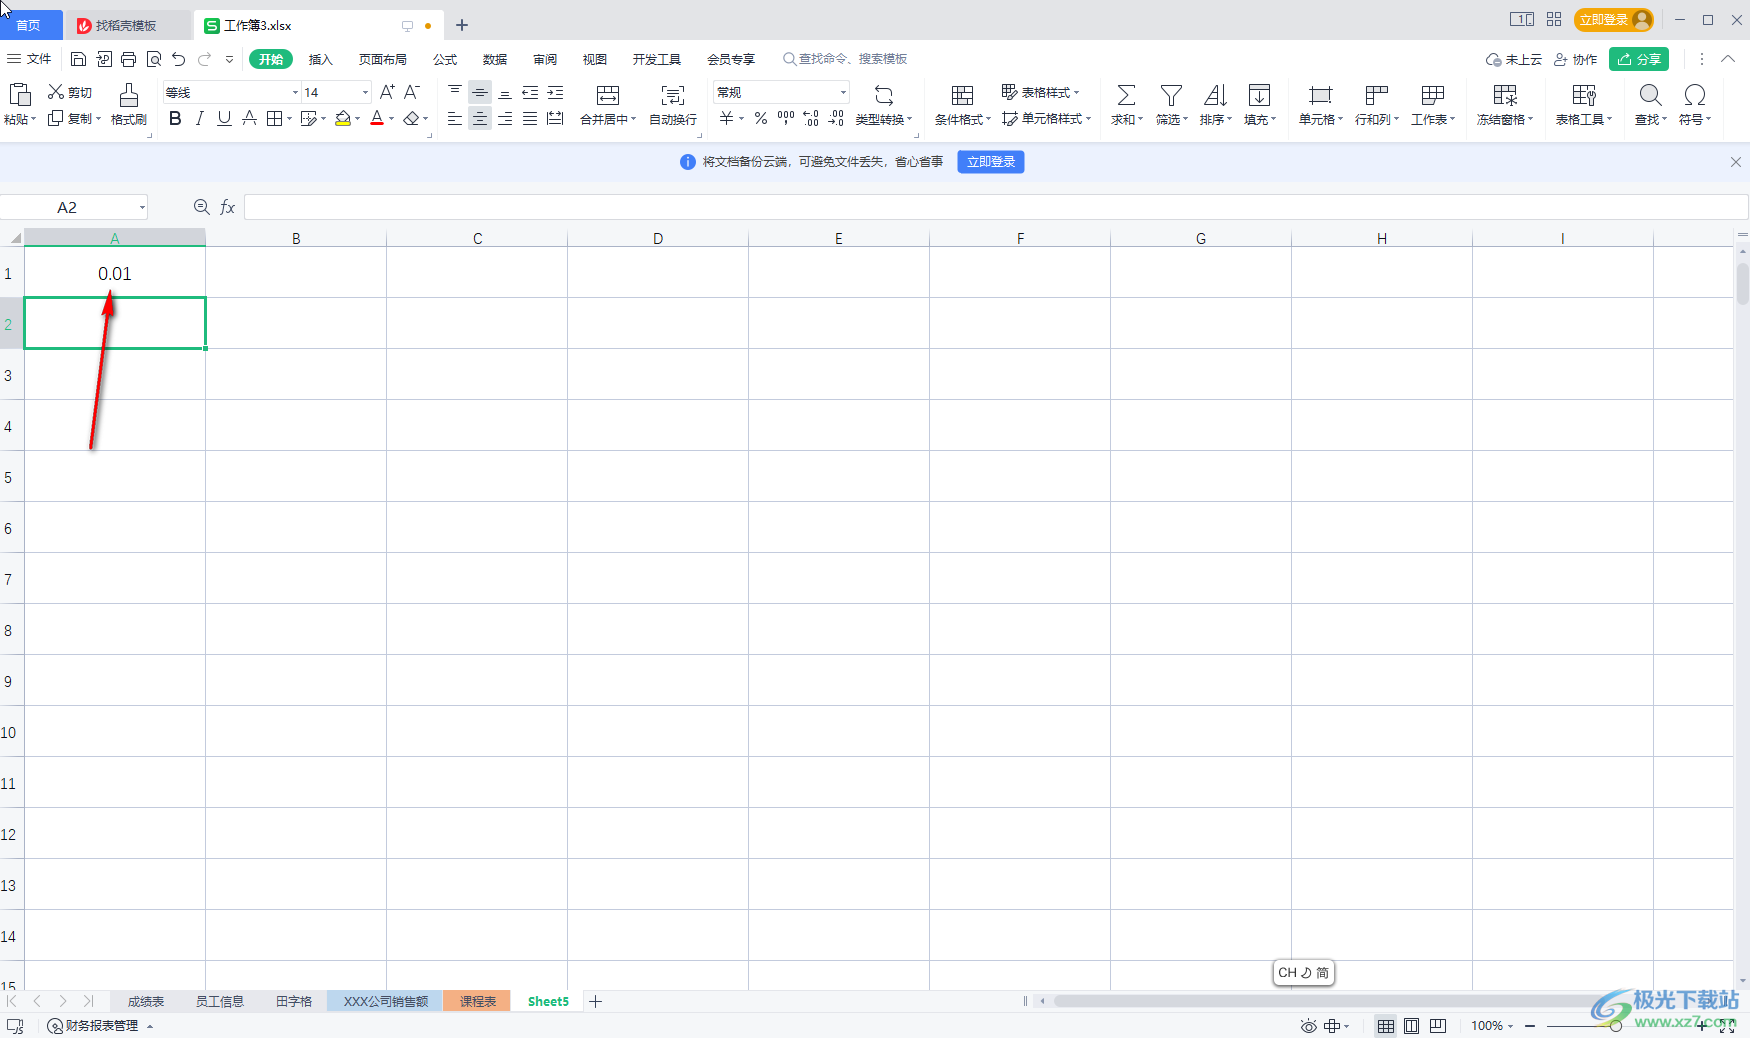Toggle horizontal center alignment
The image size is (1750, 1038).
[x=480, y=119]
